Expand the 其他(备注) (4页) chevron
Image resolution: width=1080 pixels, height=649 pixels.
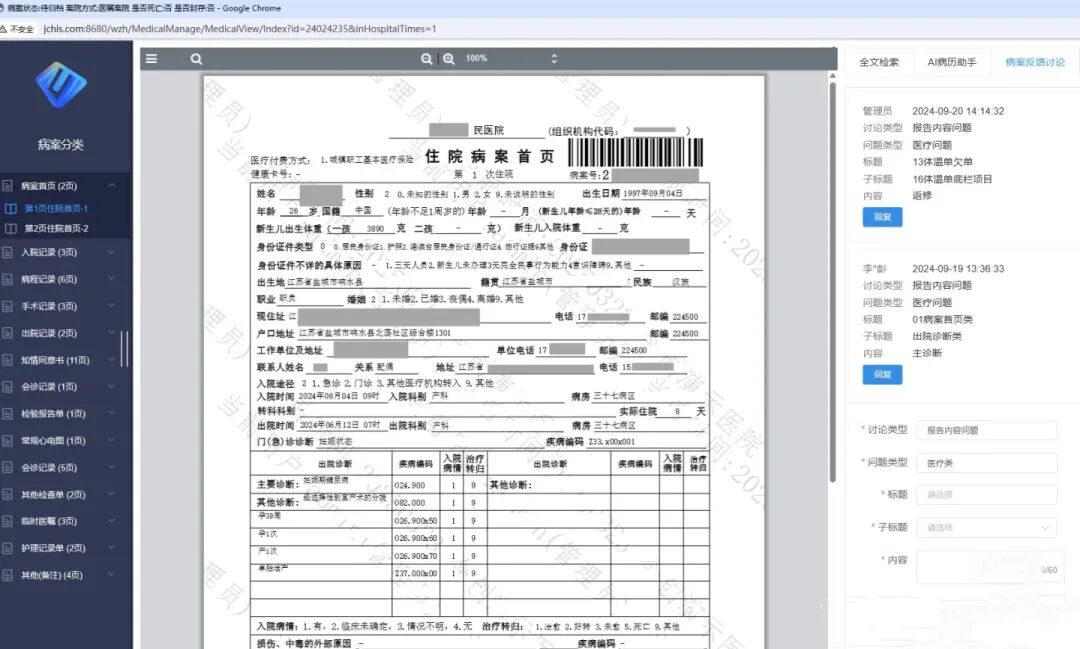[112, 575]
